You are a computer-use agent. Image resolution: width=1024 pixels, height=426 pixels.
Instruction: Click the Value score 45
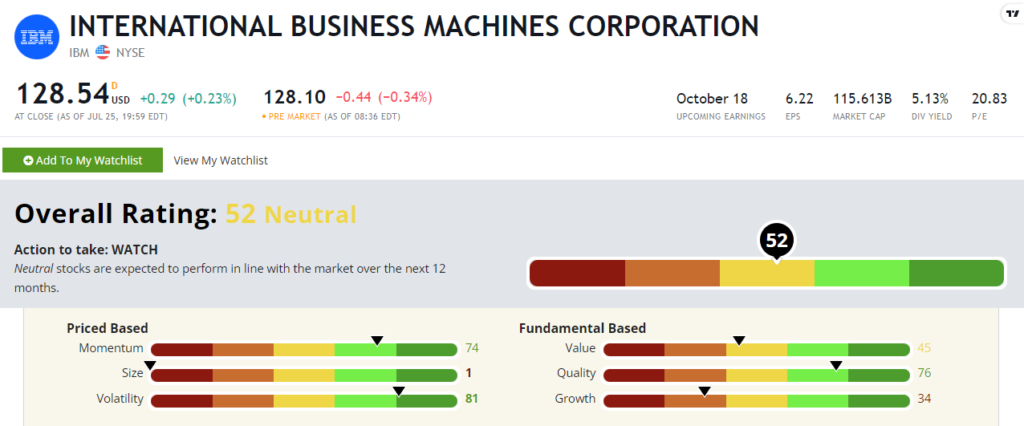click(x=924, y=348)
